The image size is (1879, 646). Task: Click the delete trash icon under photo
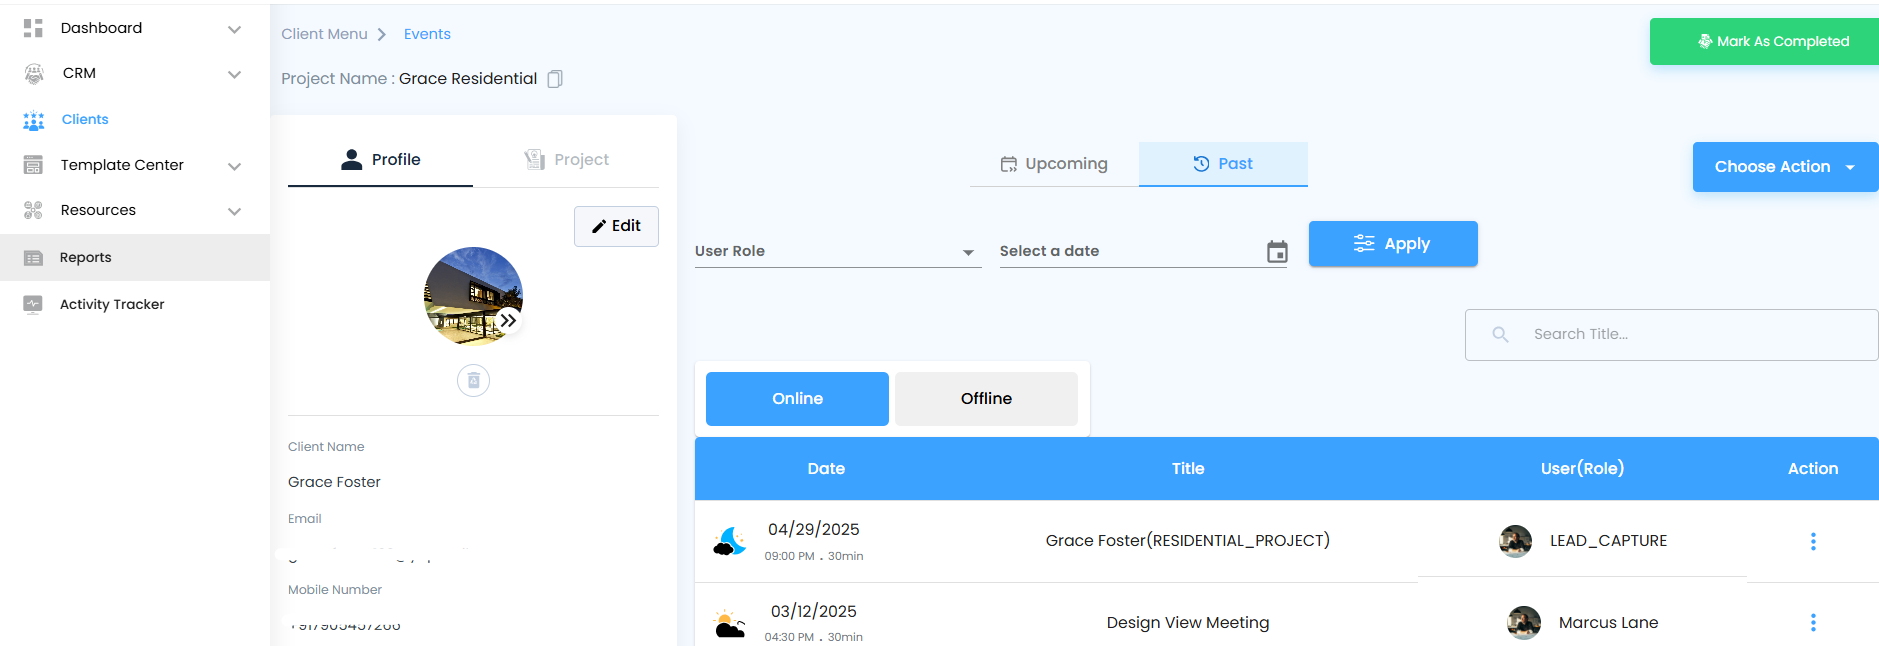pyautogui.click(x=474, y=380)
